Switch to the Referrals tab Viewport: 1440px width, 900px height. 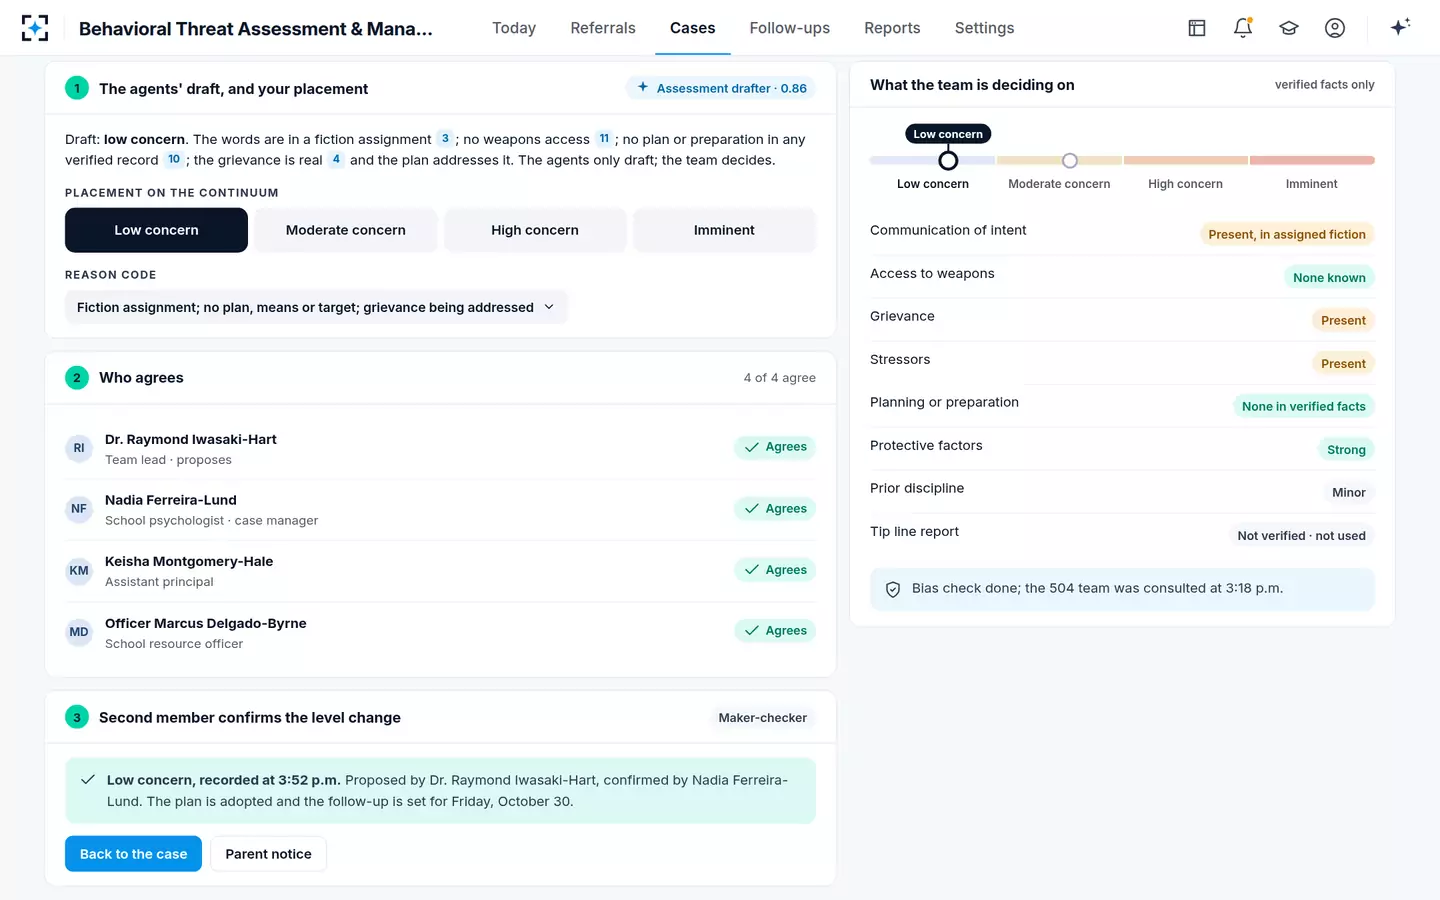[603, 28]
